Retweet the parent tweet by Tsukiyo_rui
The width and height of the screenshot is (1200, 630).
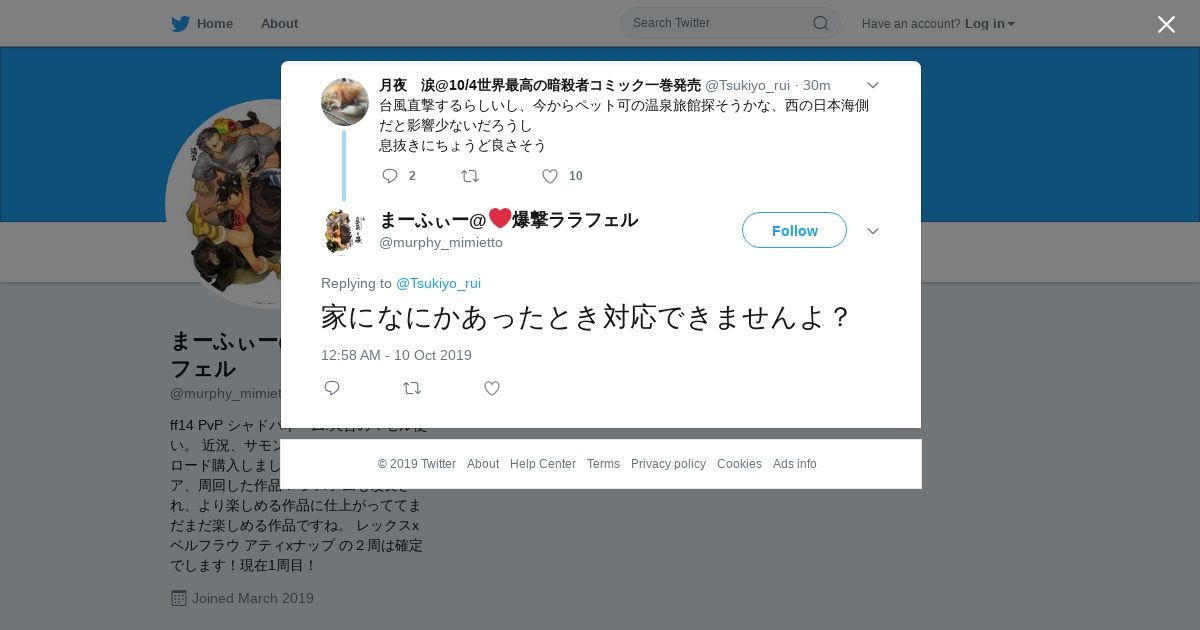(470, 176)
